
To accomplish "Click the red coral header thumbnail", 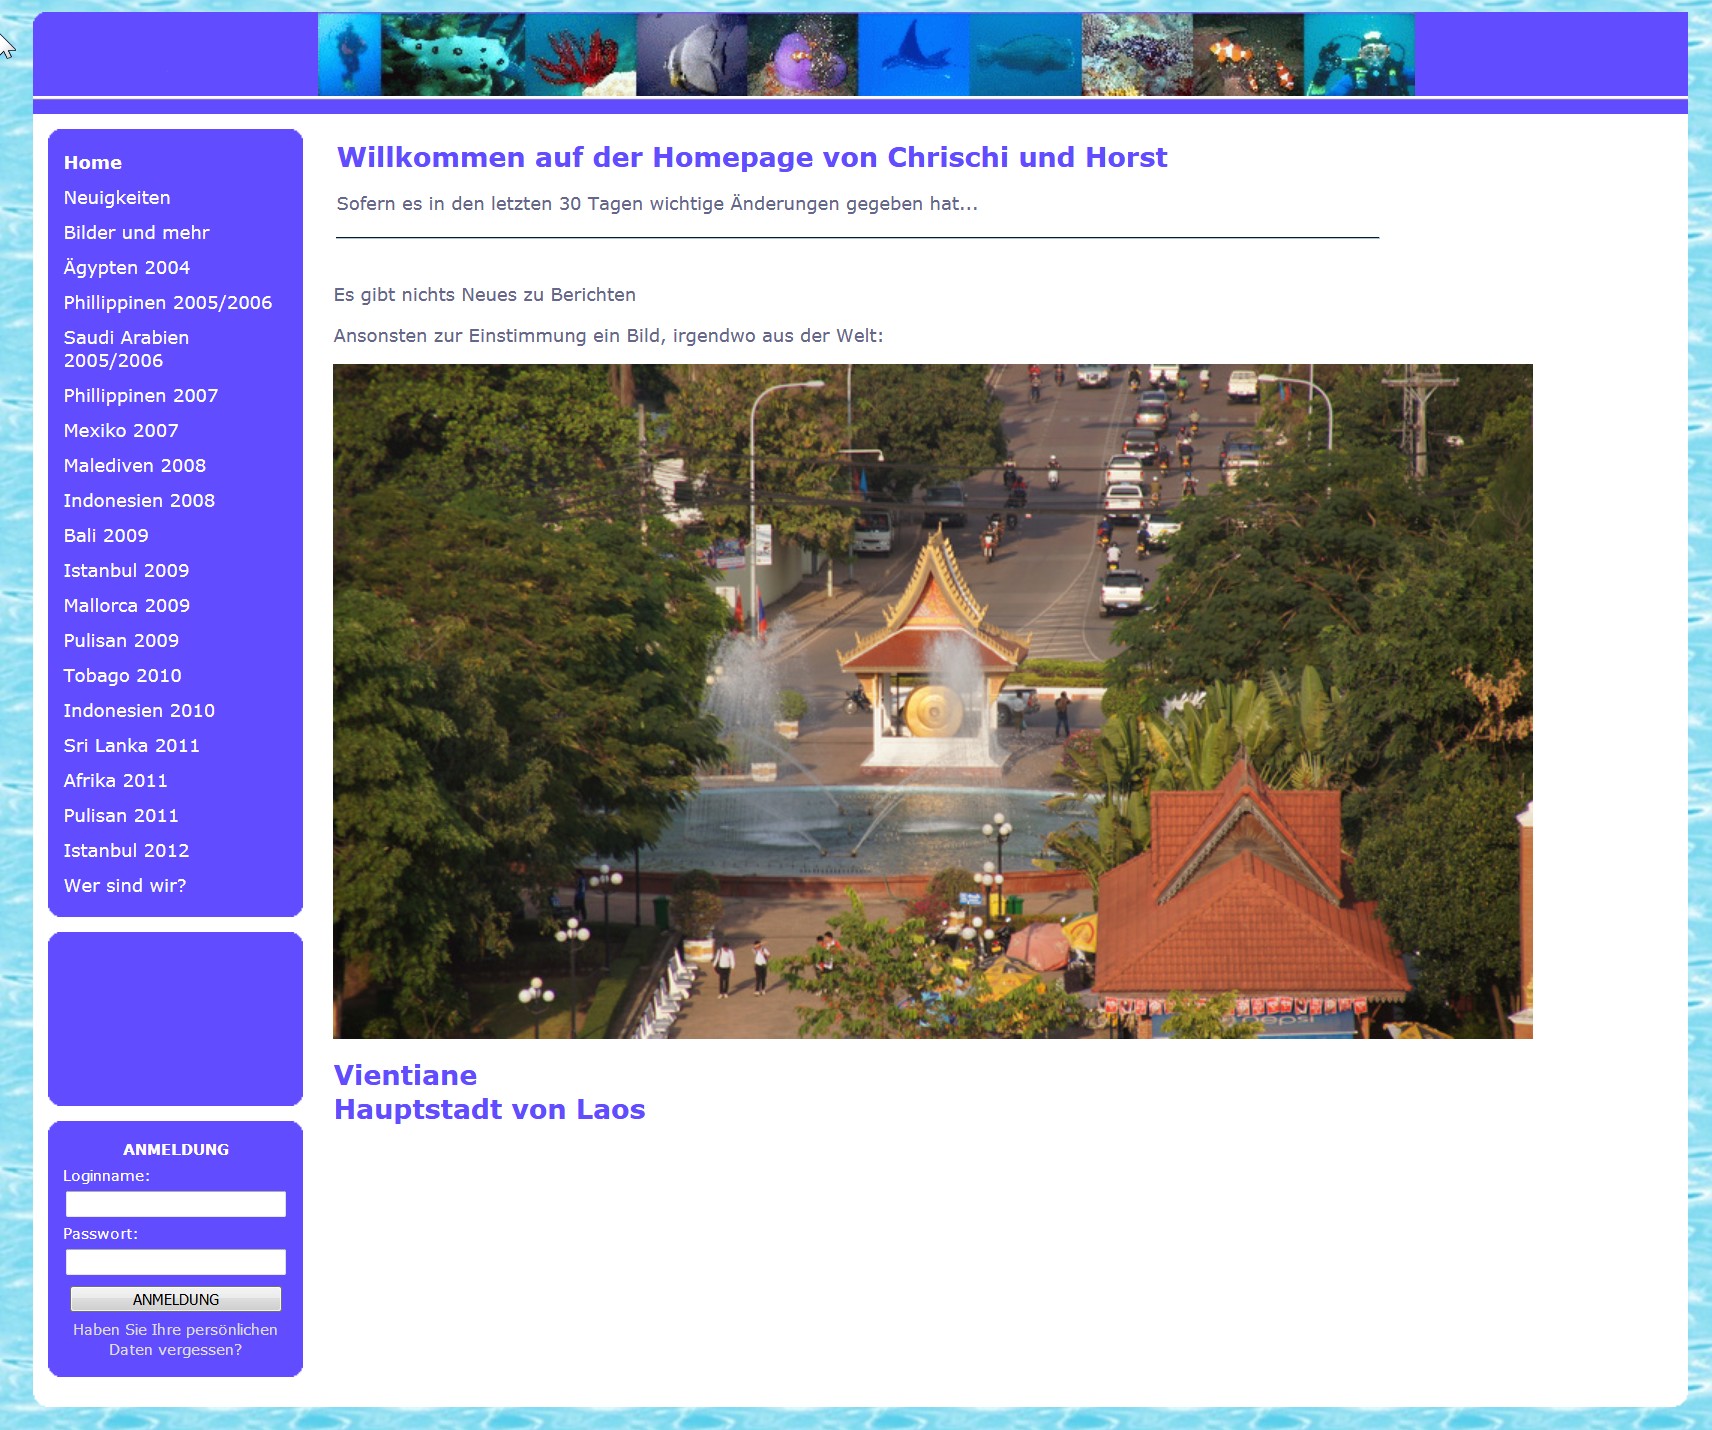I will tap(580, 55).
